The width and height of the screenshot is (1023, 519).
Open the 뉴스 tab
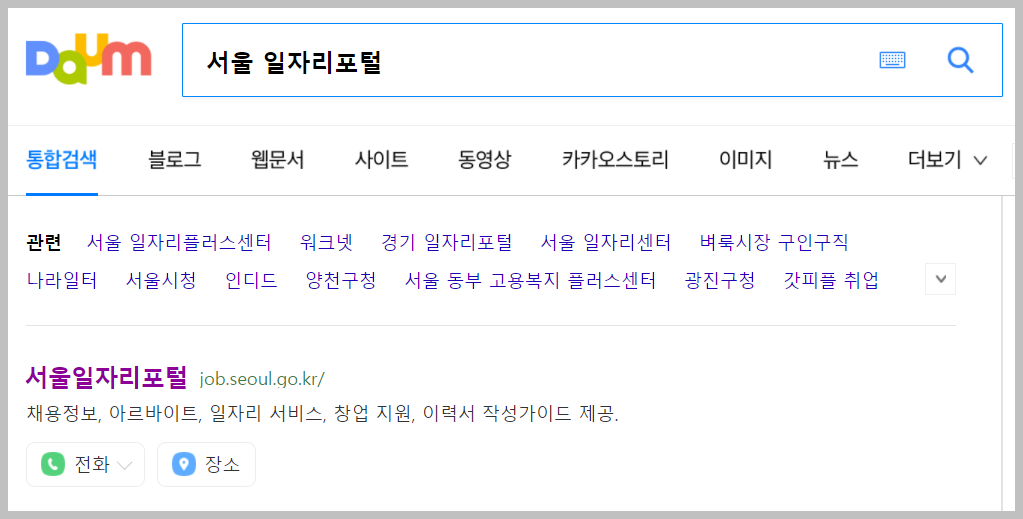click(x=840, y=159)
